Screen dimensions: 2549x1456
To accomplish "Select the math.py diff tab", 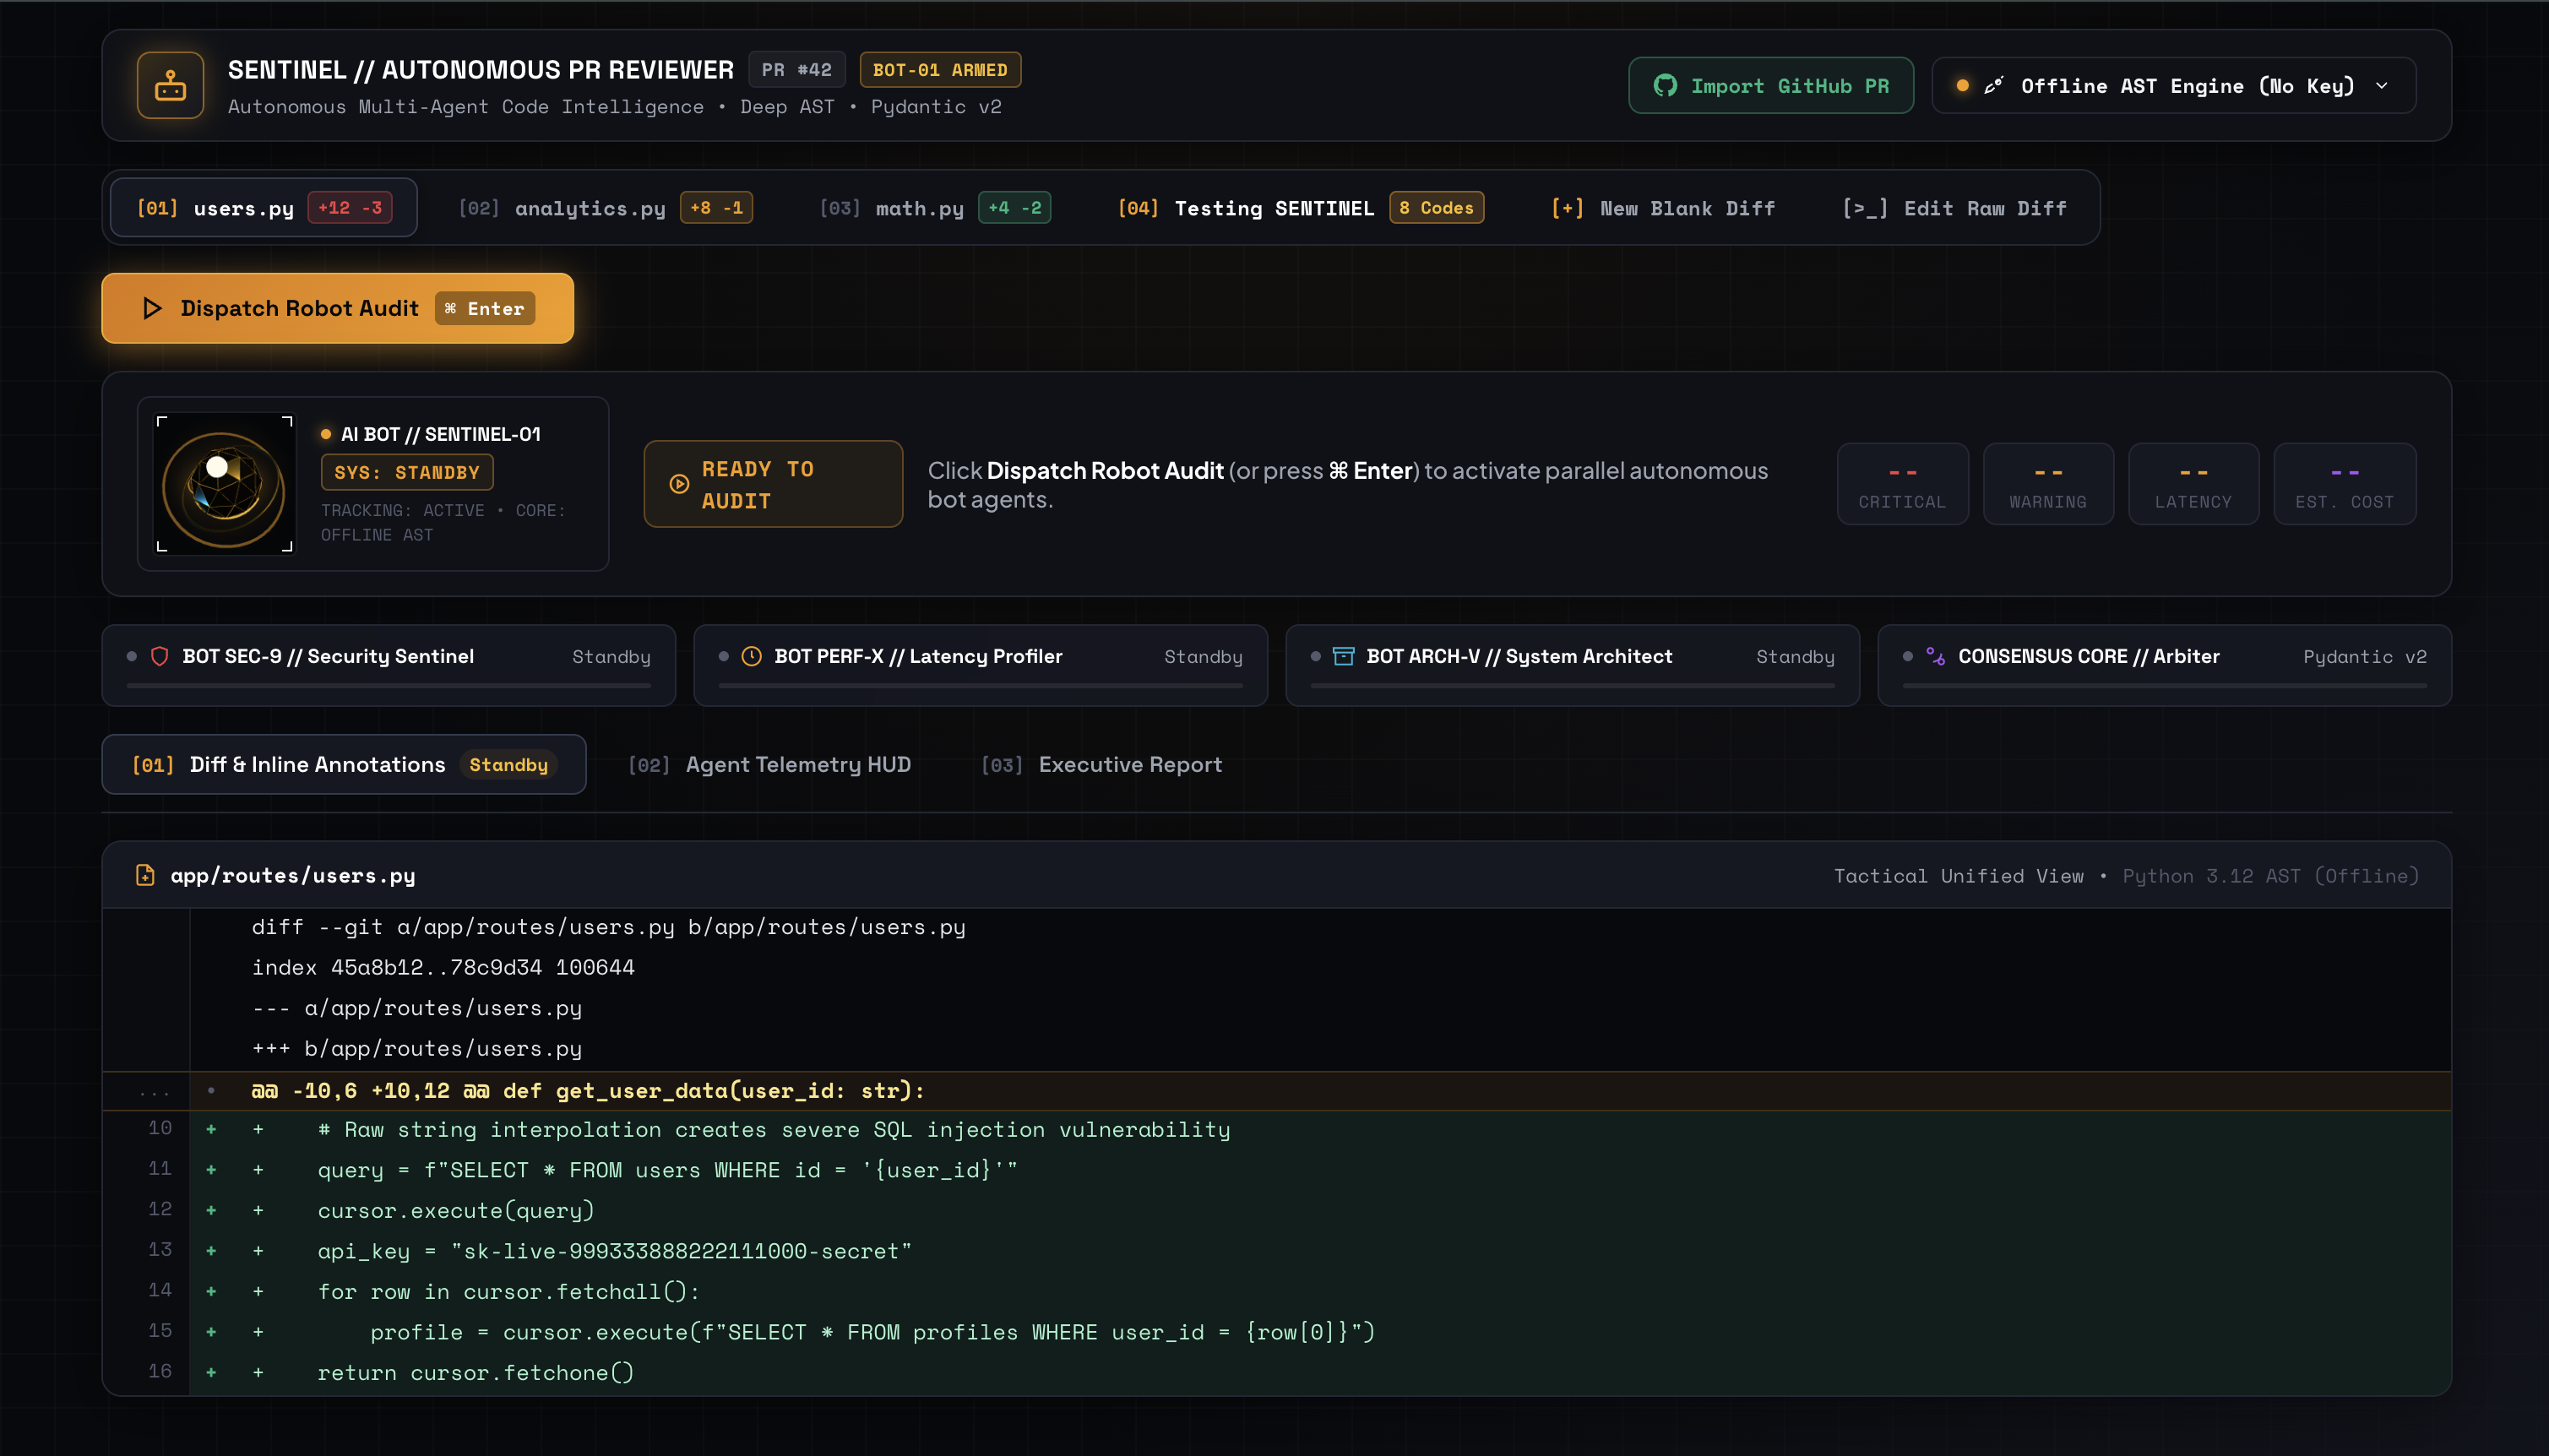I will coord(935,208).
